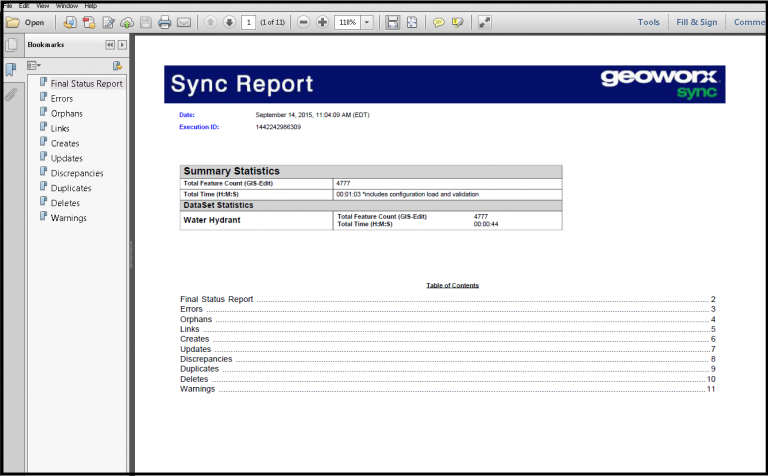Screen dimensions: 768x476
Task: Open the zoom level dropdown arrow
Action: pyautogui.click(x=367, y=23)
